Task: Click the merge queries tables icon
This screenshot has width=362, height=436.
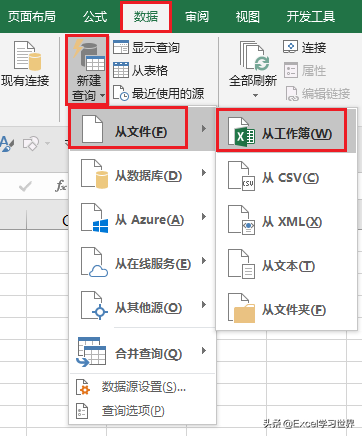Action: (91, 352)
